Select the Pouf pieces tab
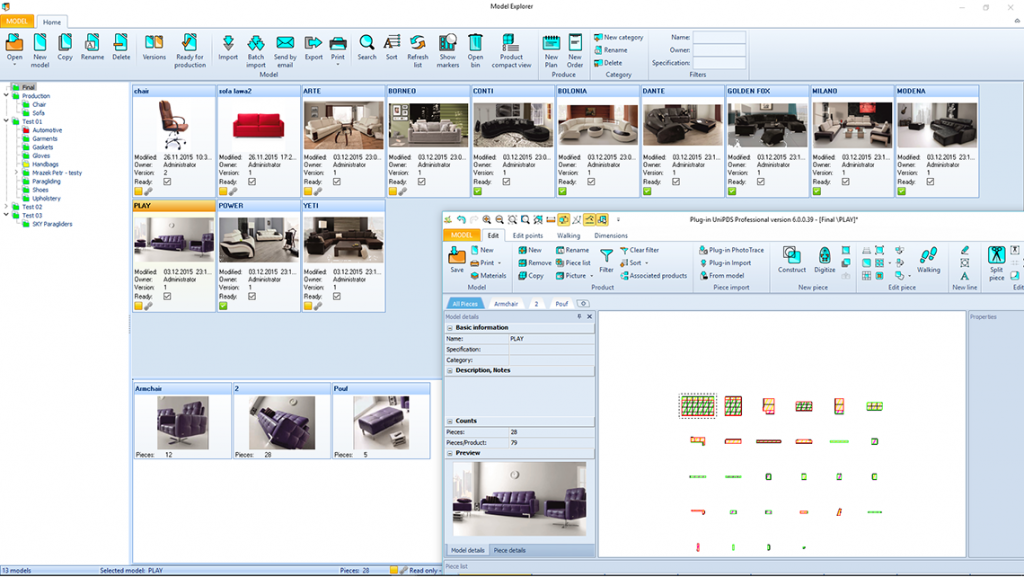 (562, 304)
